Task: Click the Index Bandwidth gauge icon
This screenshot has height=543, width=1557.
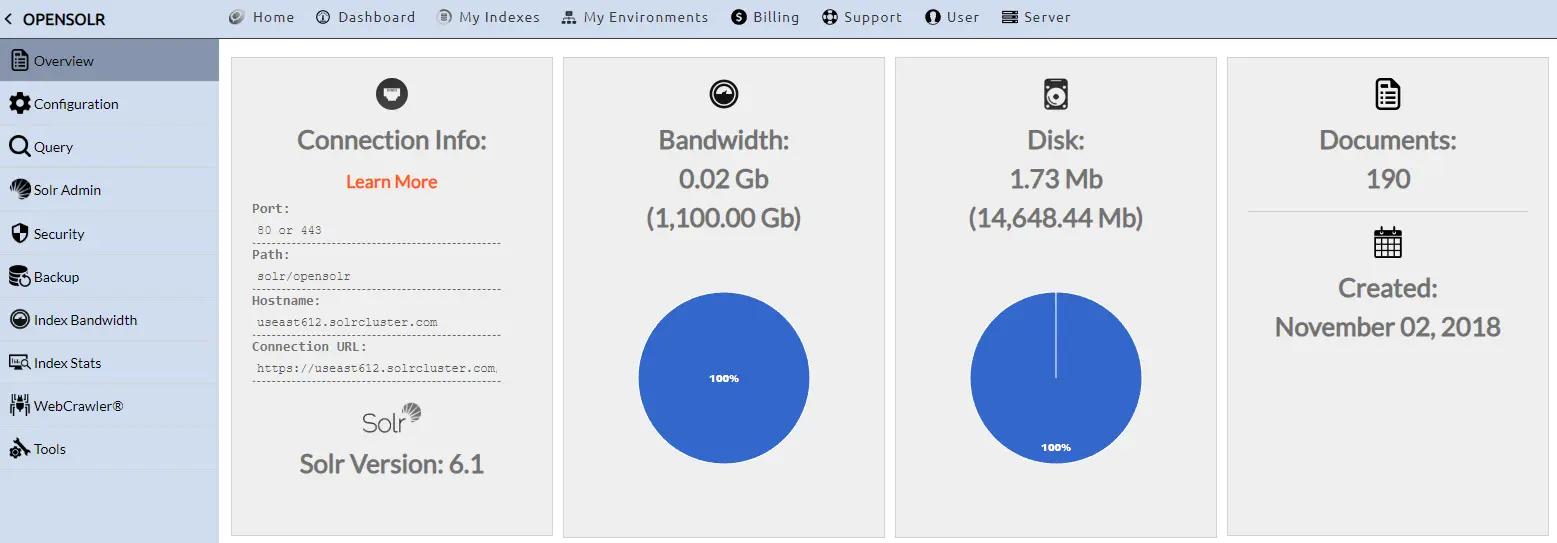Action: 19,320
